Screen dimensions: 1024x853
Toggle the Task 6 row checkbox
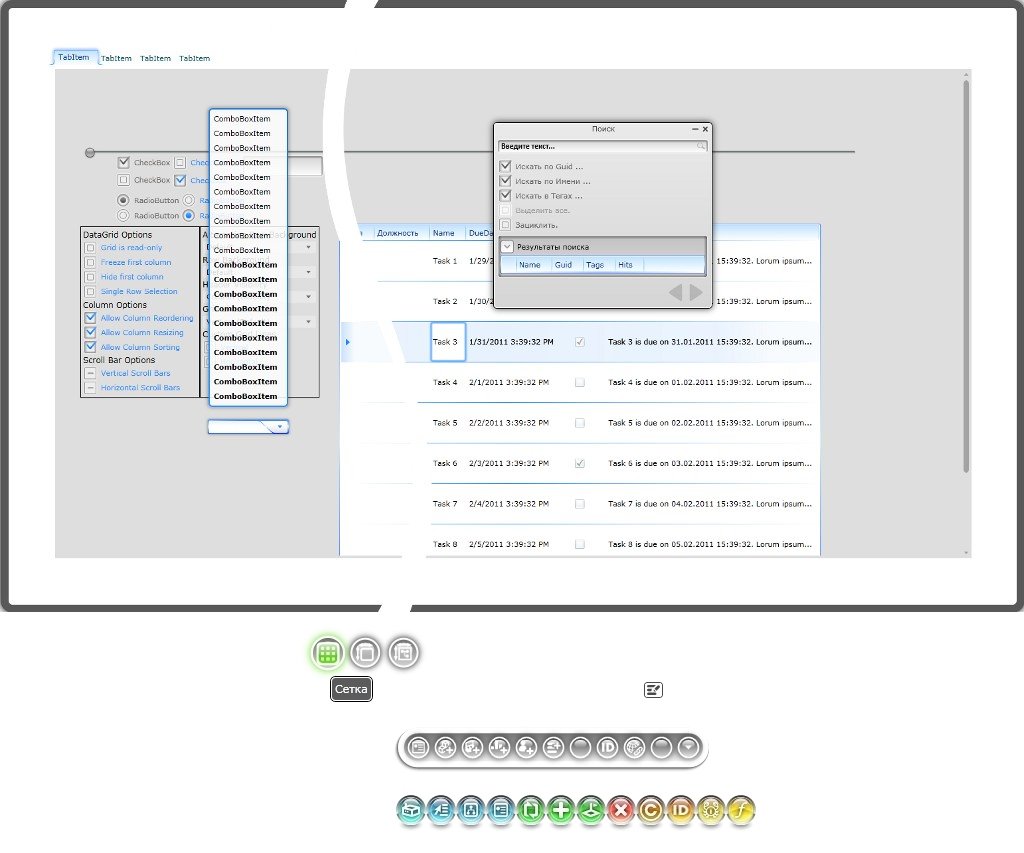(579, 463)
